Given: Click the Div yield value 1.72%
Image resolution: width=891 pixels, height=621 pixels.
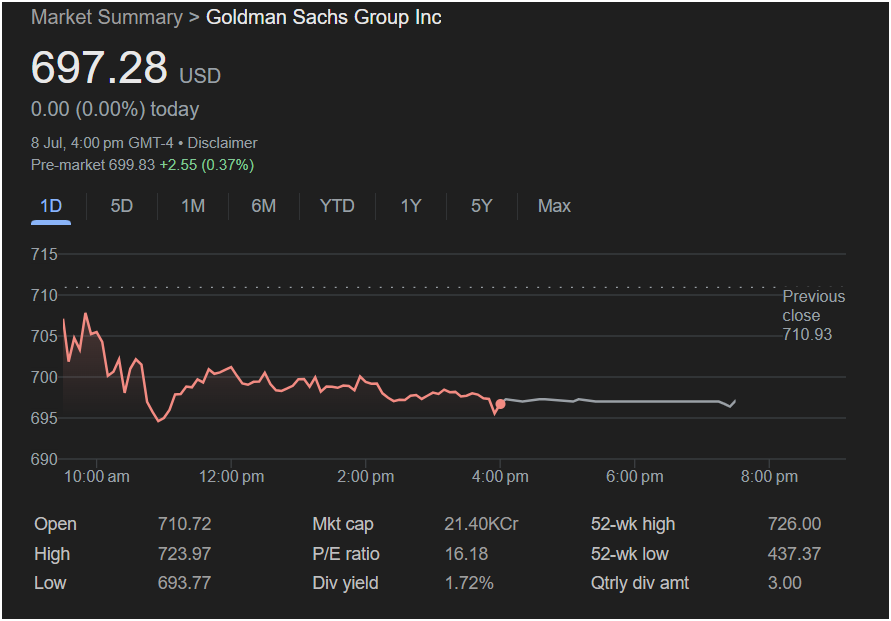Looking at the screenshot, I should pyautogui.click(x=469, y=582).
